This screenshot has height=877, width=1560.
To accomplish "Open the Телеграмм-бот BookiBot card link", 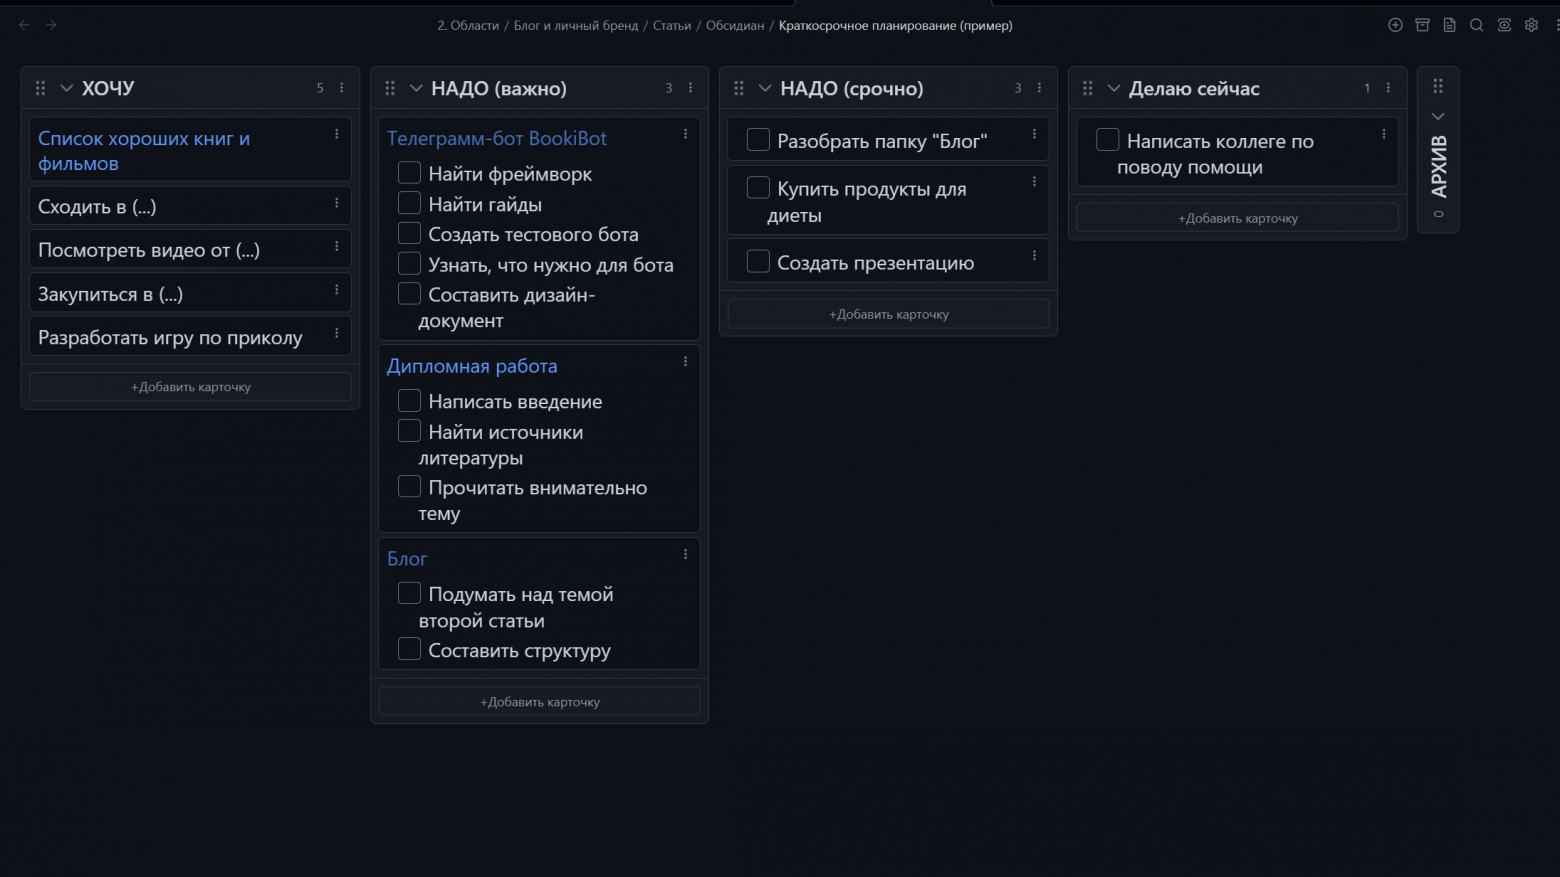I will point(496,138).
